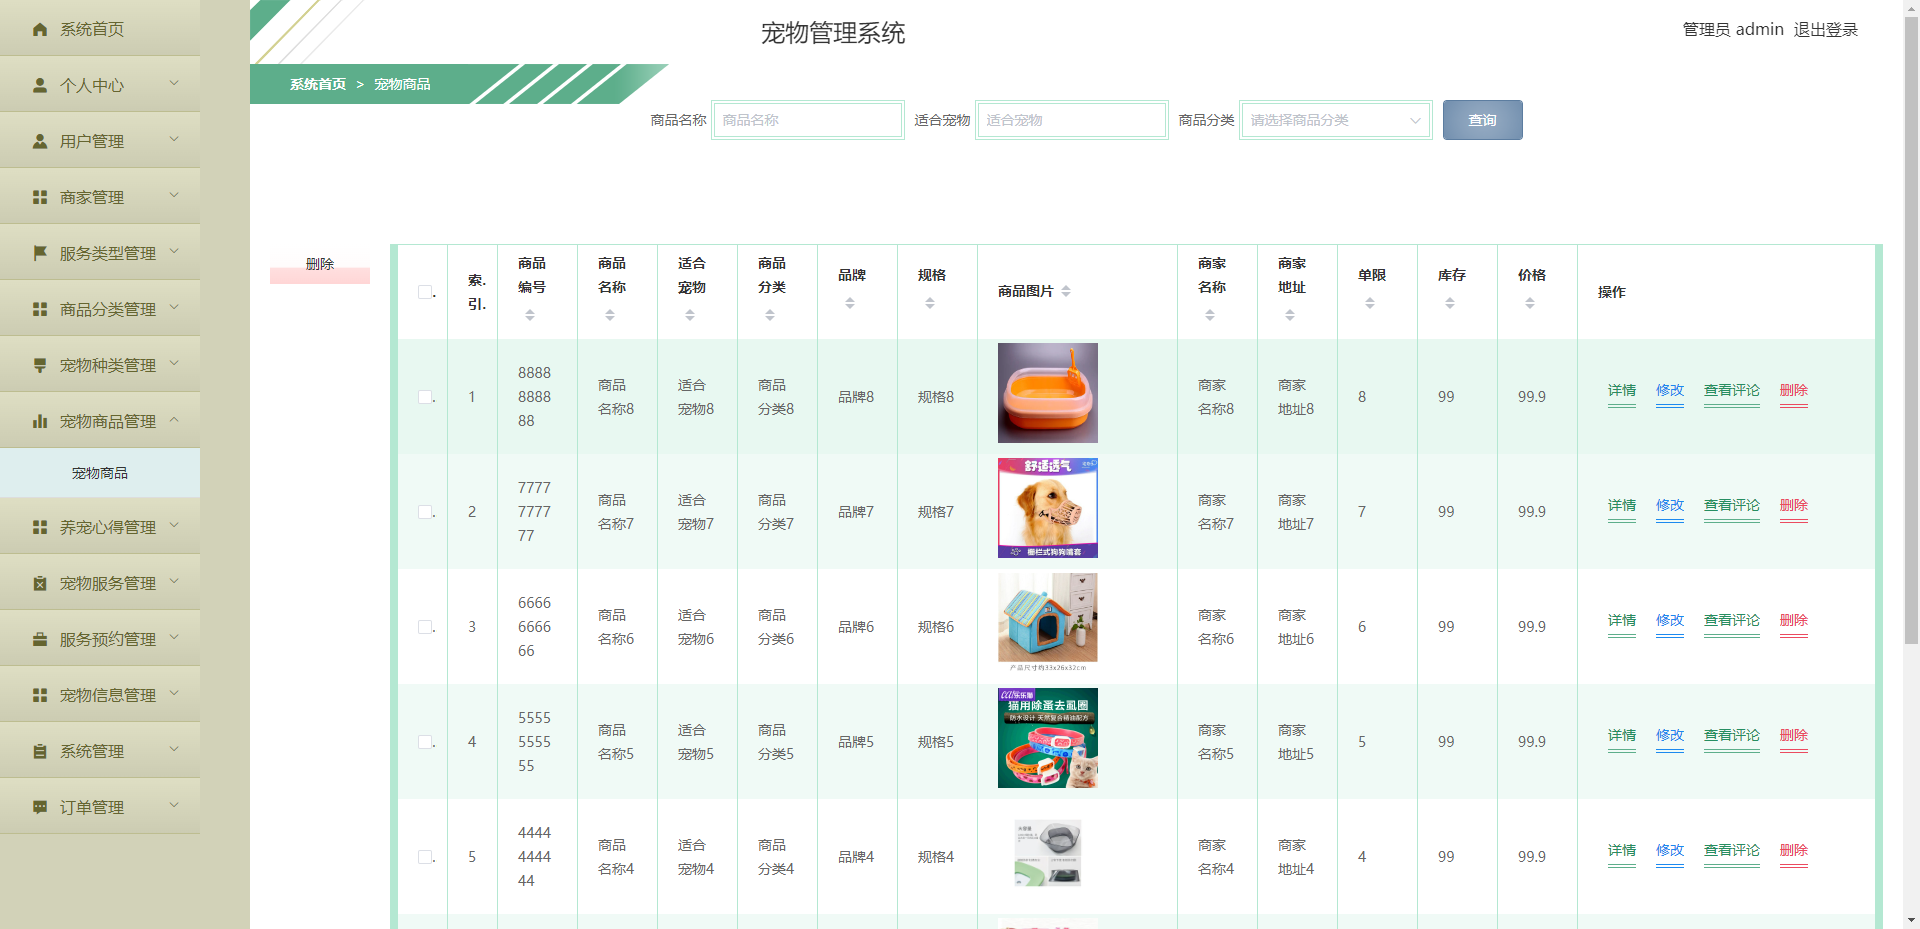Check the select-all checkbox in table header
Viewport: 1920px width, 929px height.
(x=423, y=291)
